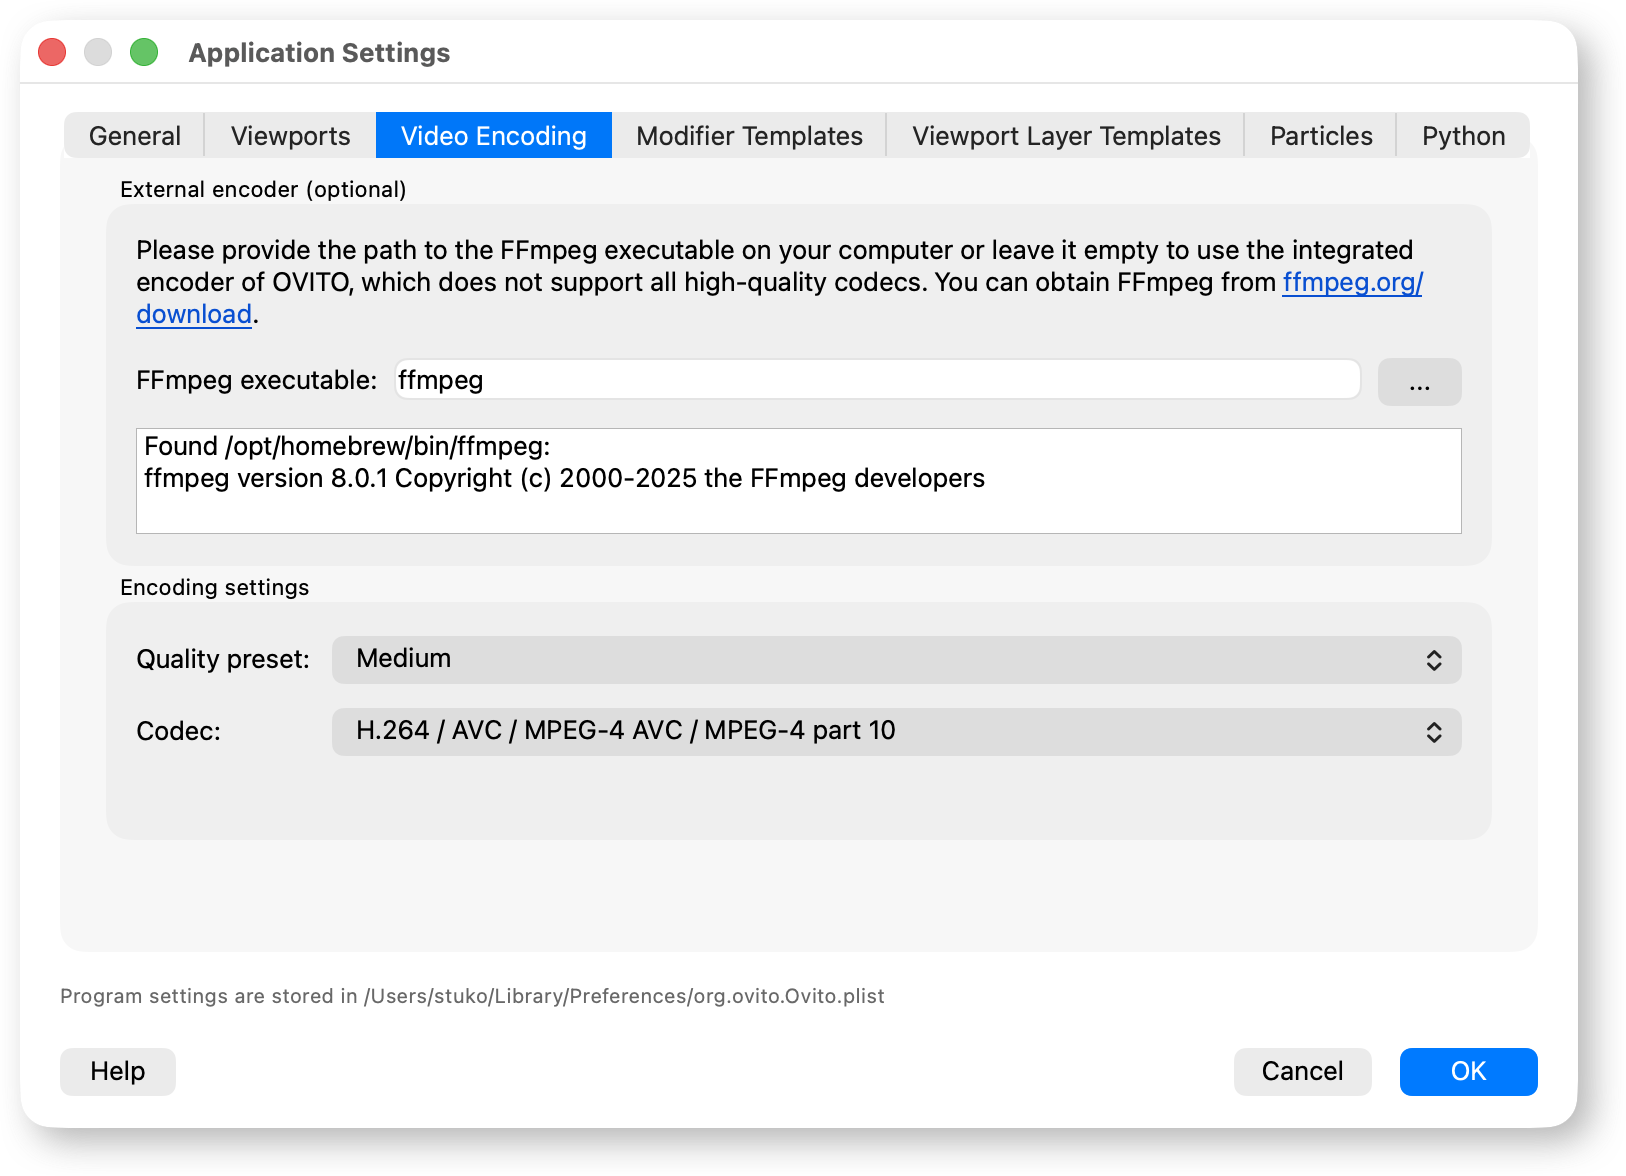The height and width of the screenshot is (1176, 1626).
Task: Cancel the Application Settings dialog
Action: (x=1302, y=1071)
